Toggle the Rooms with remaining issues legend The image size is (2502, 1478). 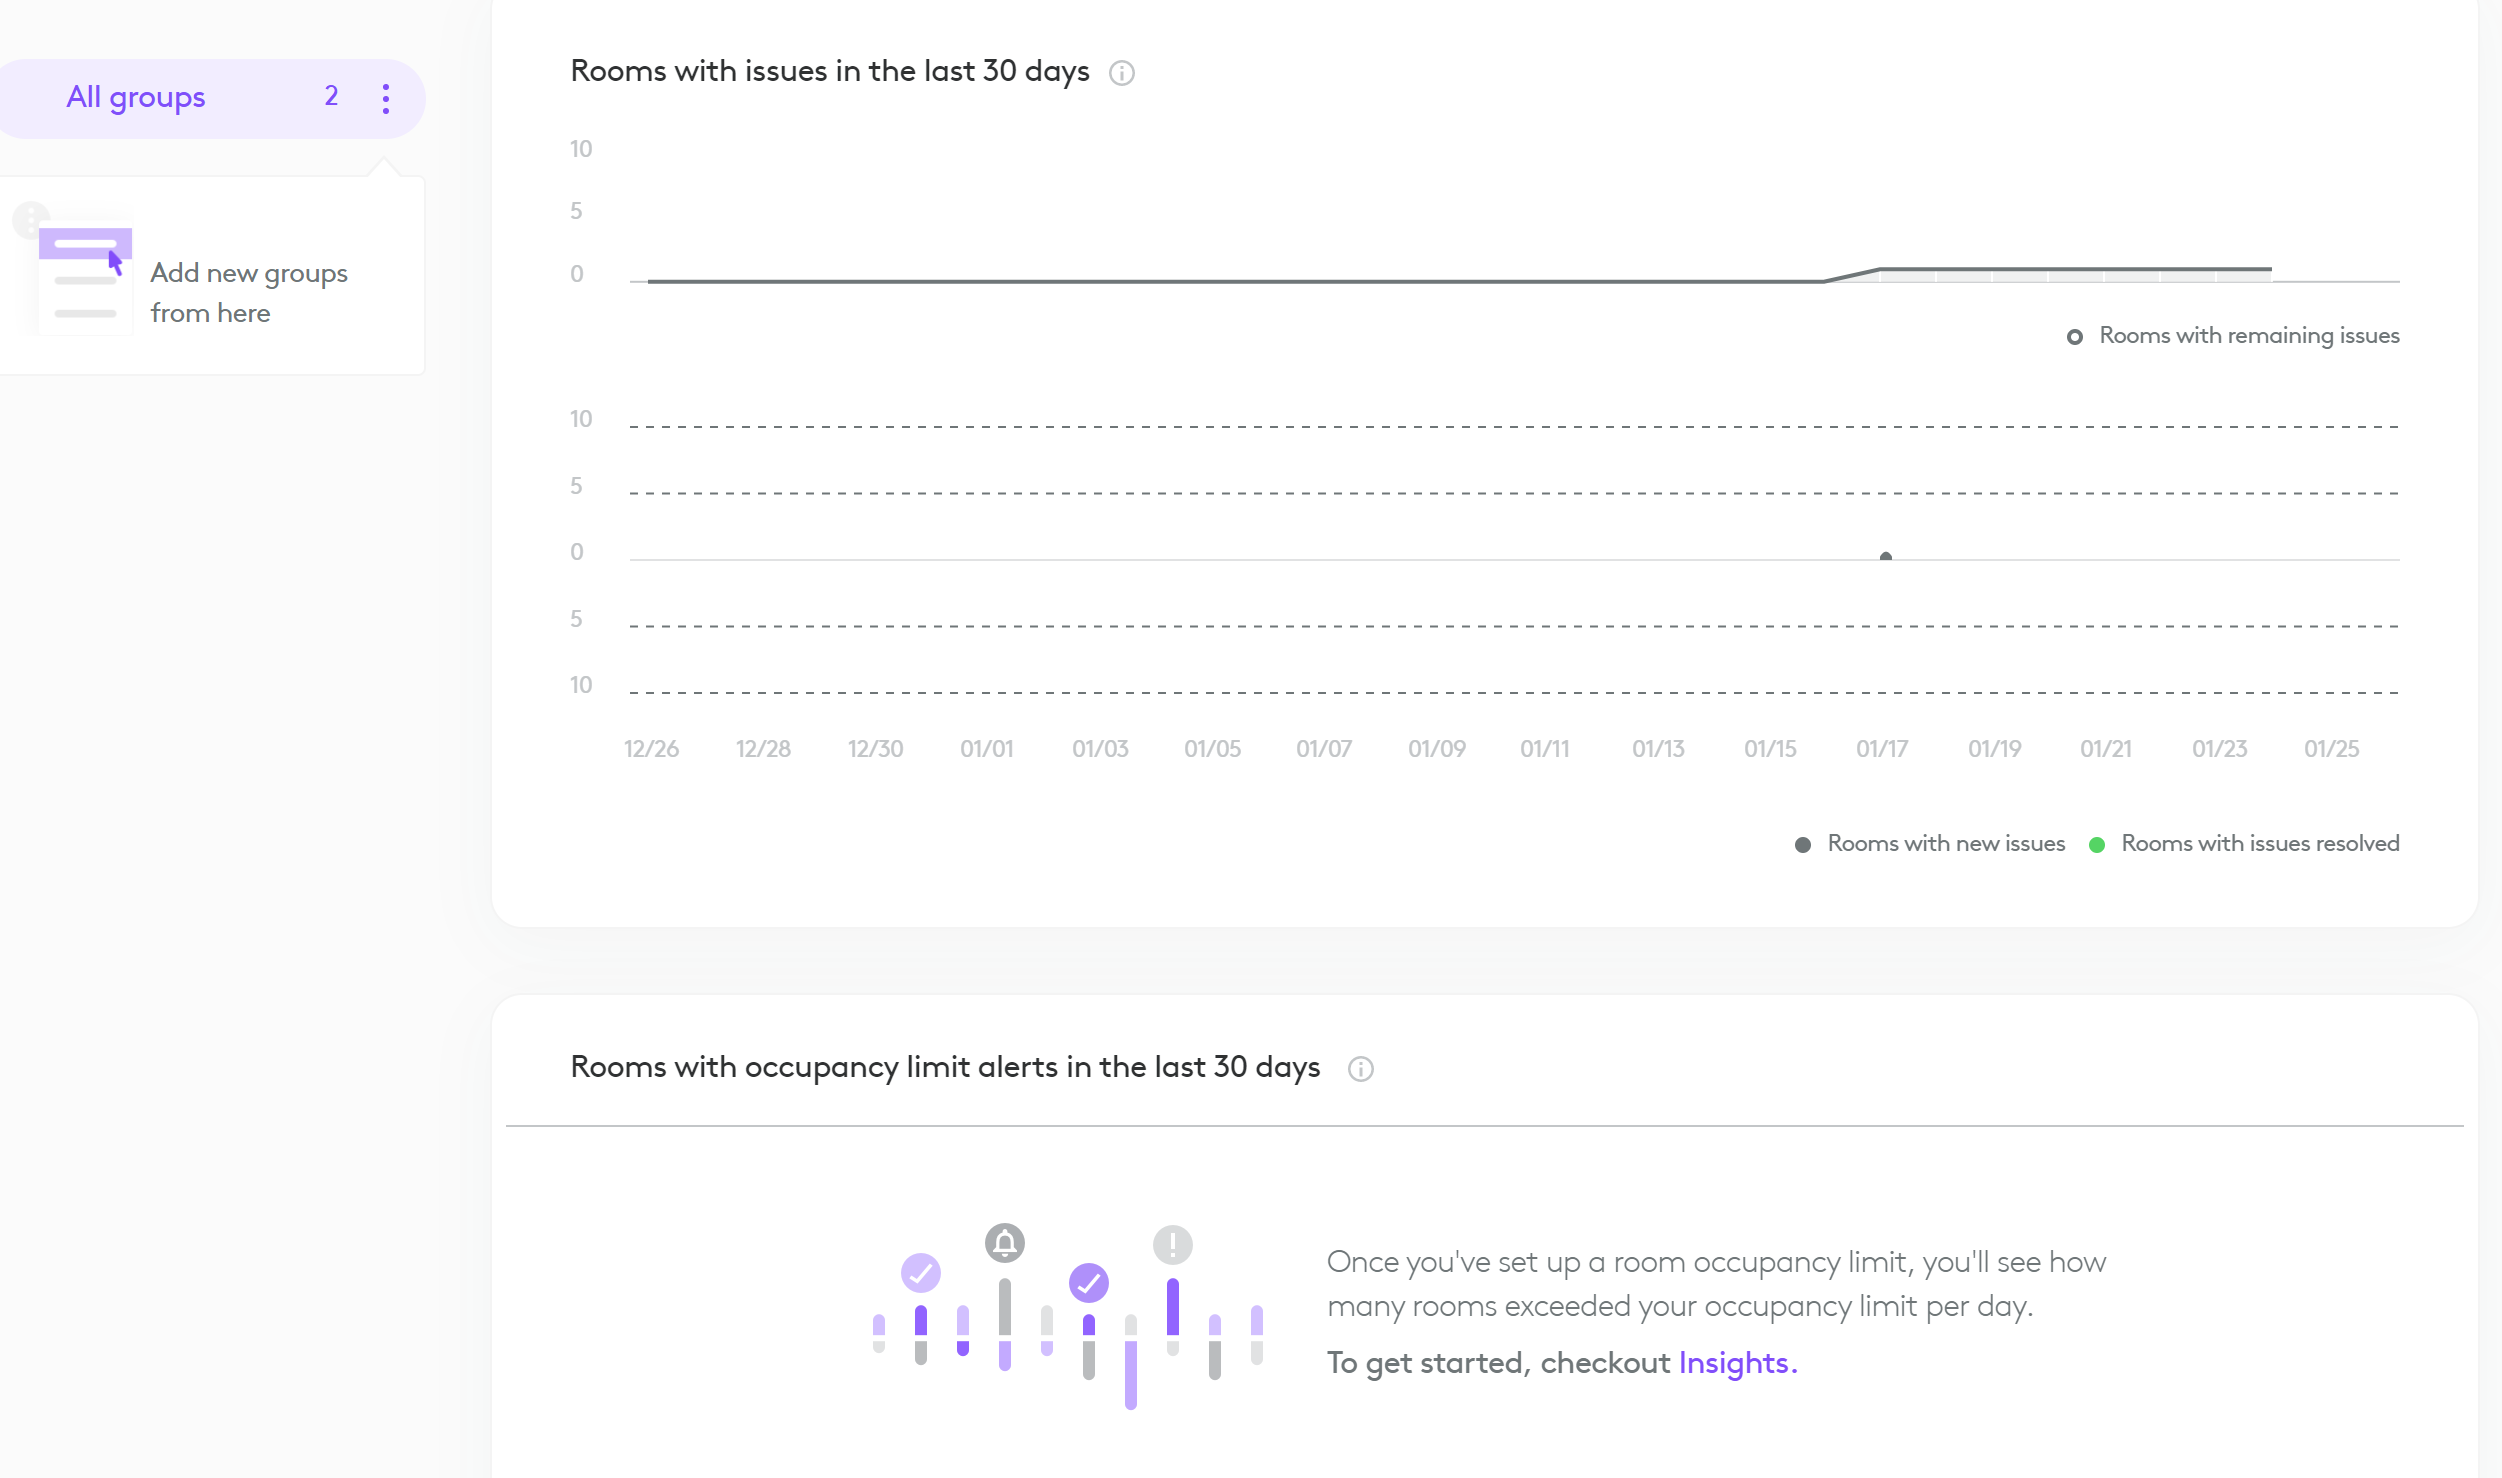point(2233,336)
